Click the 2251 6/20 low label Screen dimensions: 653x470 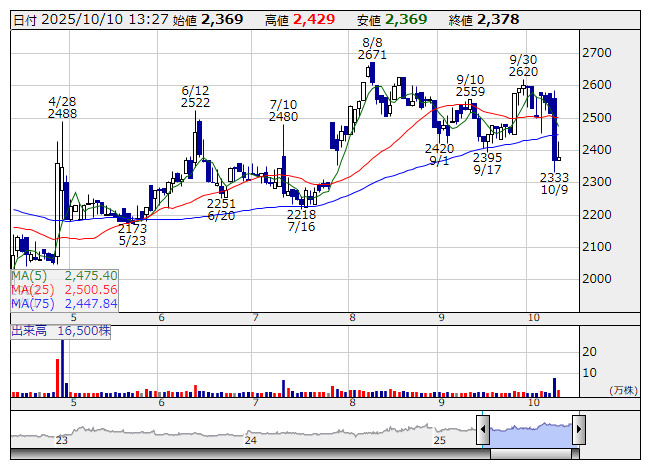tap(221, 209)
